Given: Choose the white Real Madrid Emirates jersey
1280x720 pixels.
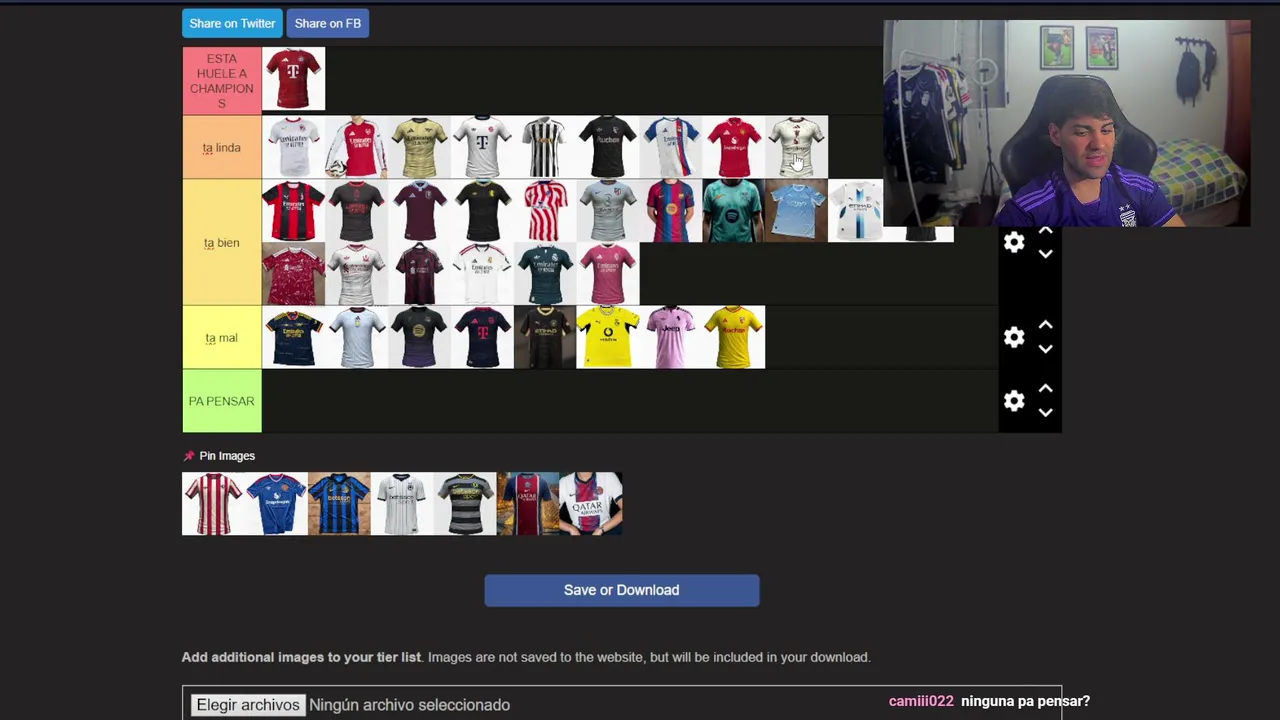Looking at the screenshot, I should point(483,274).
